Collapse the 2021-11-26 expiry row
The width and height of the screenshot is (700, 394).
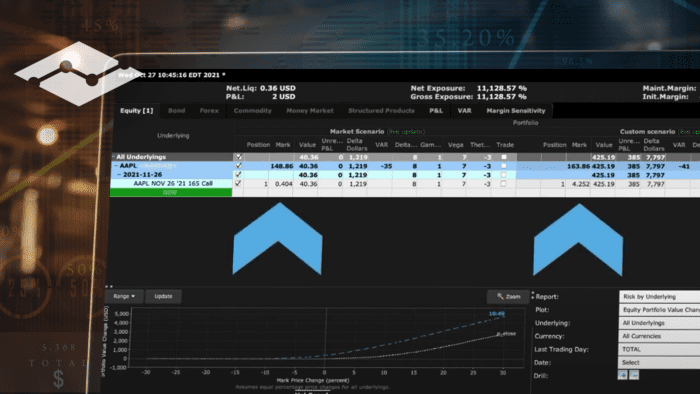click(120, 174)
